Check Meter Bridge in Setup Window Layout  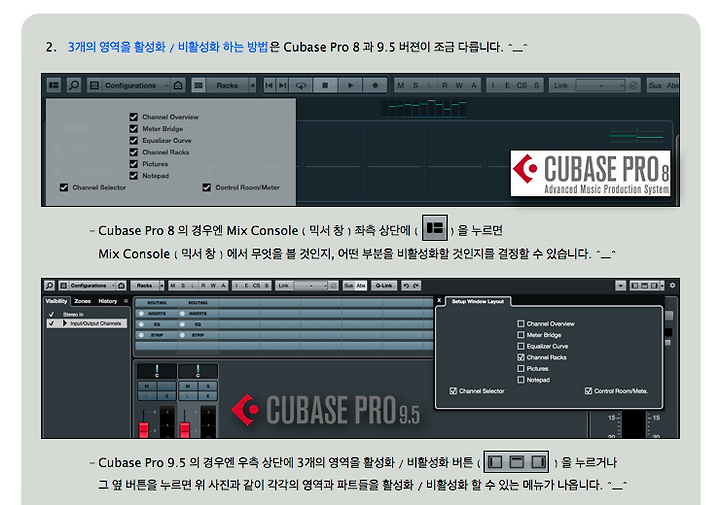coord(521,335)
